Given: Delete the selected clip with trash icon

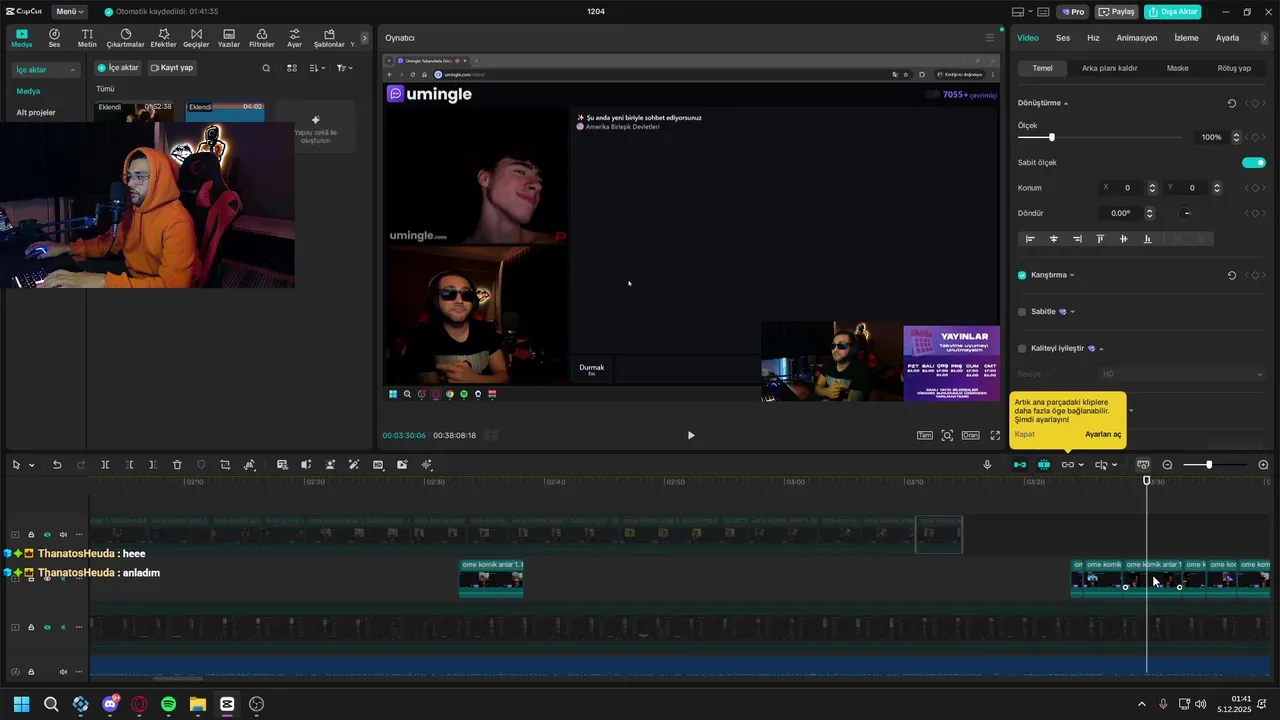Looking at the screenshot, I should (177, 465).
